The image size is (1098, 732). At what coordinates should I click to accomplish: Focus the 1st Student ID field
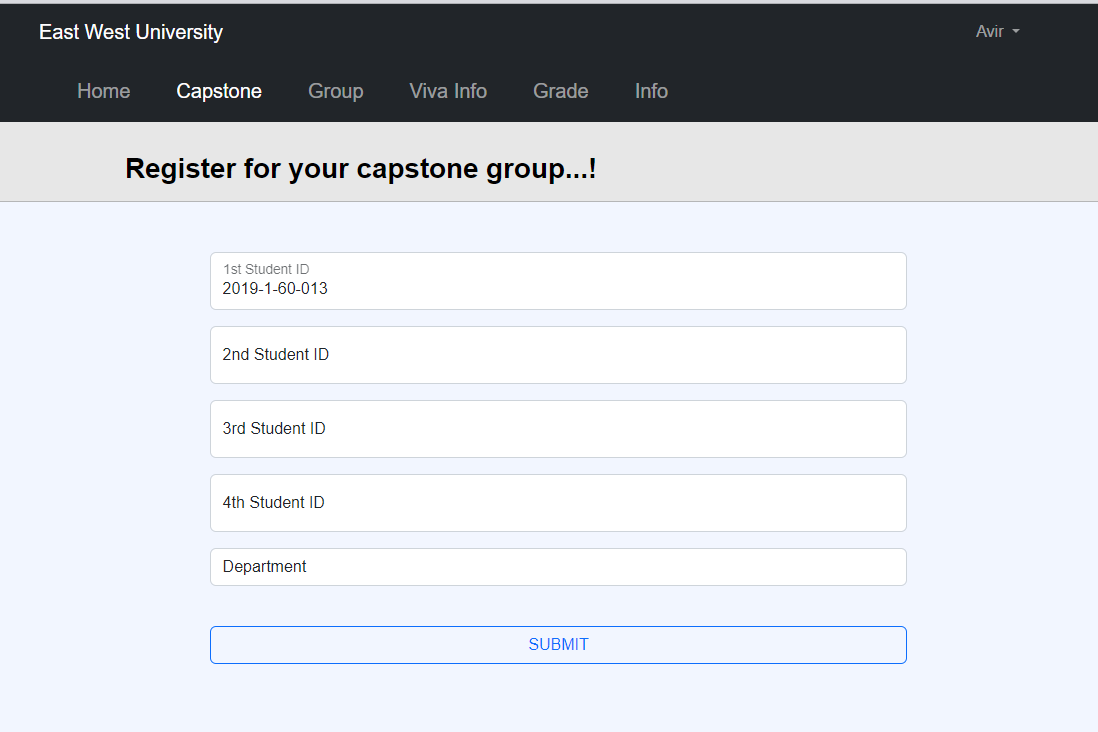tap(558, 281)
